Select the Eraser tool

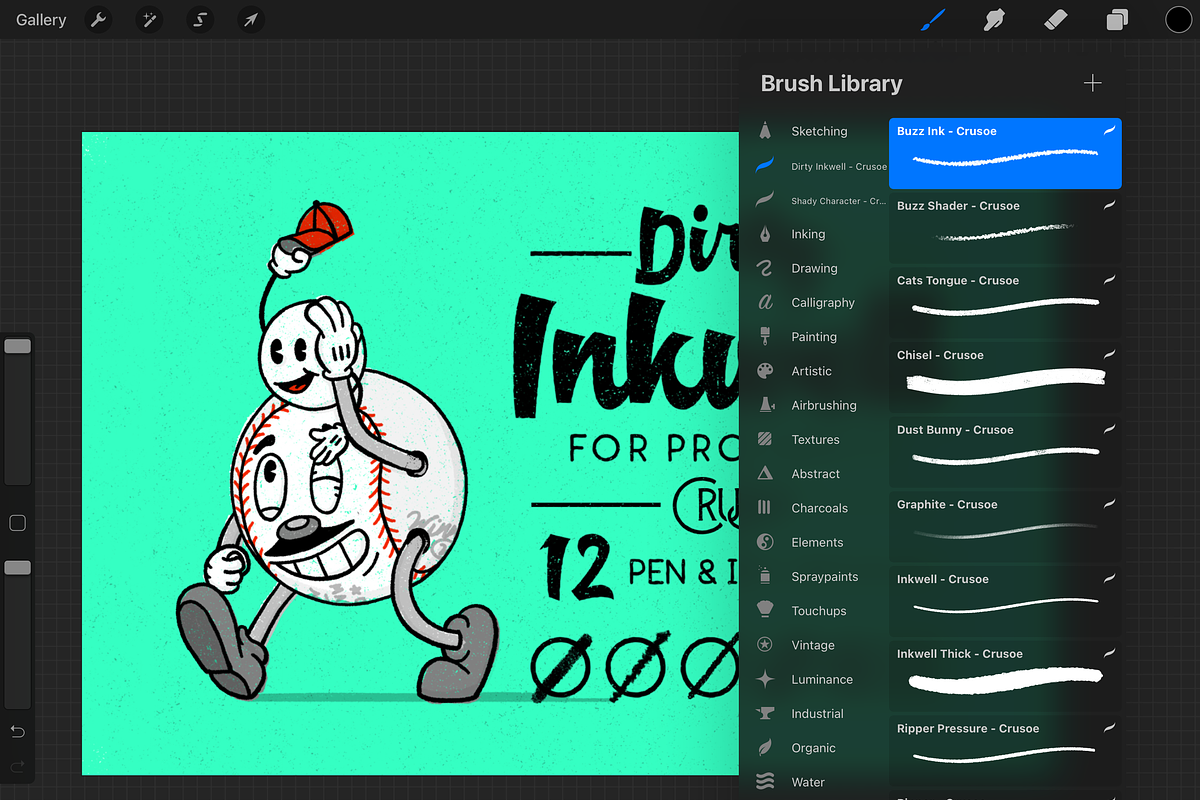(x=1055, y=20)
